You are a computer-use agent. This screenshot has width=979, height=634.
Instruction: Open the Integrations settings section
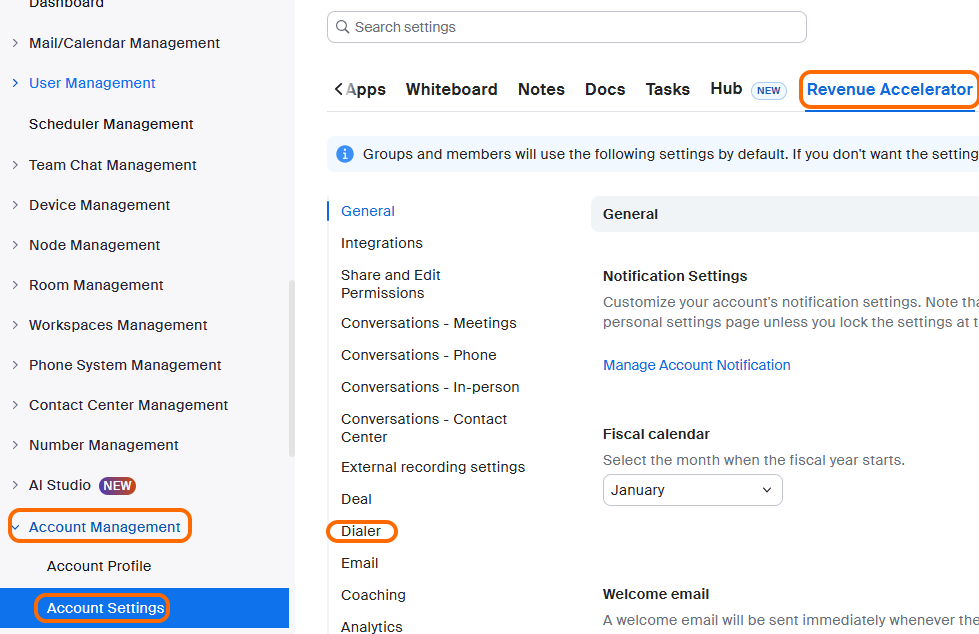click(x=381, y=243)
